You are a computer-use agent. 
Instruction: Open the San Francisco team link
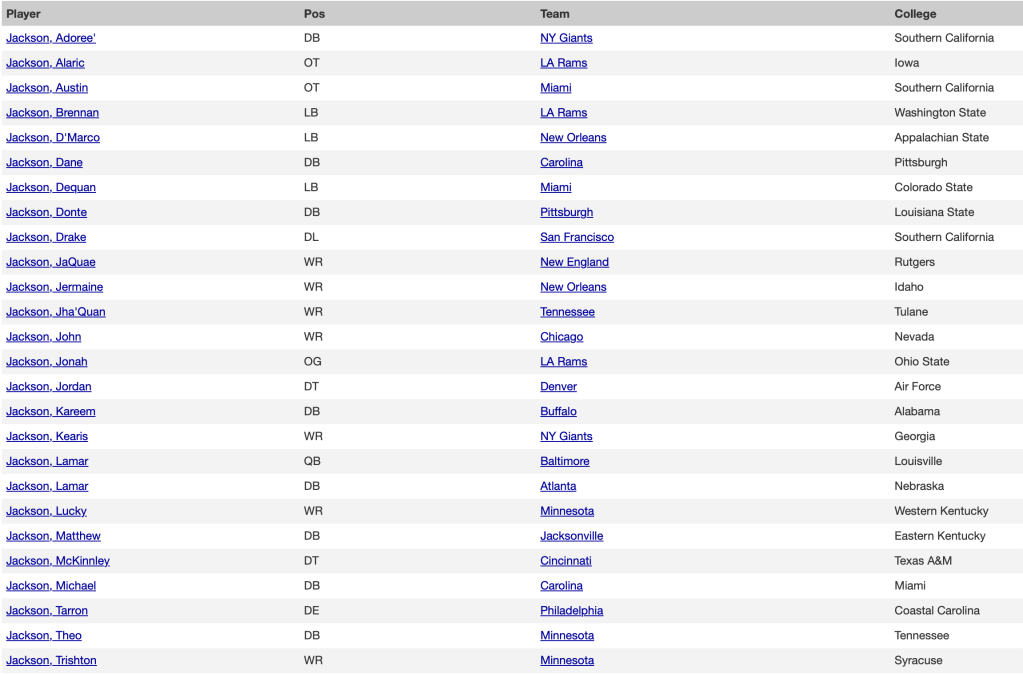577,237
